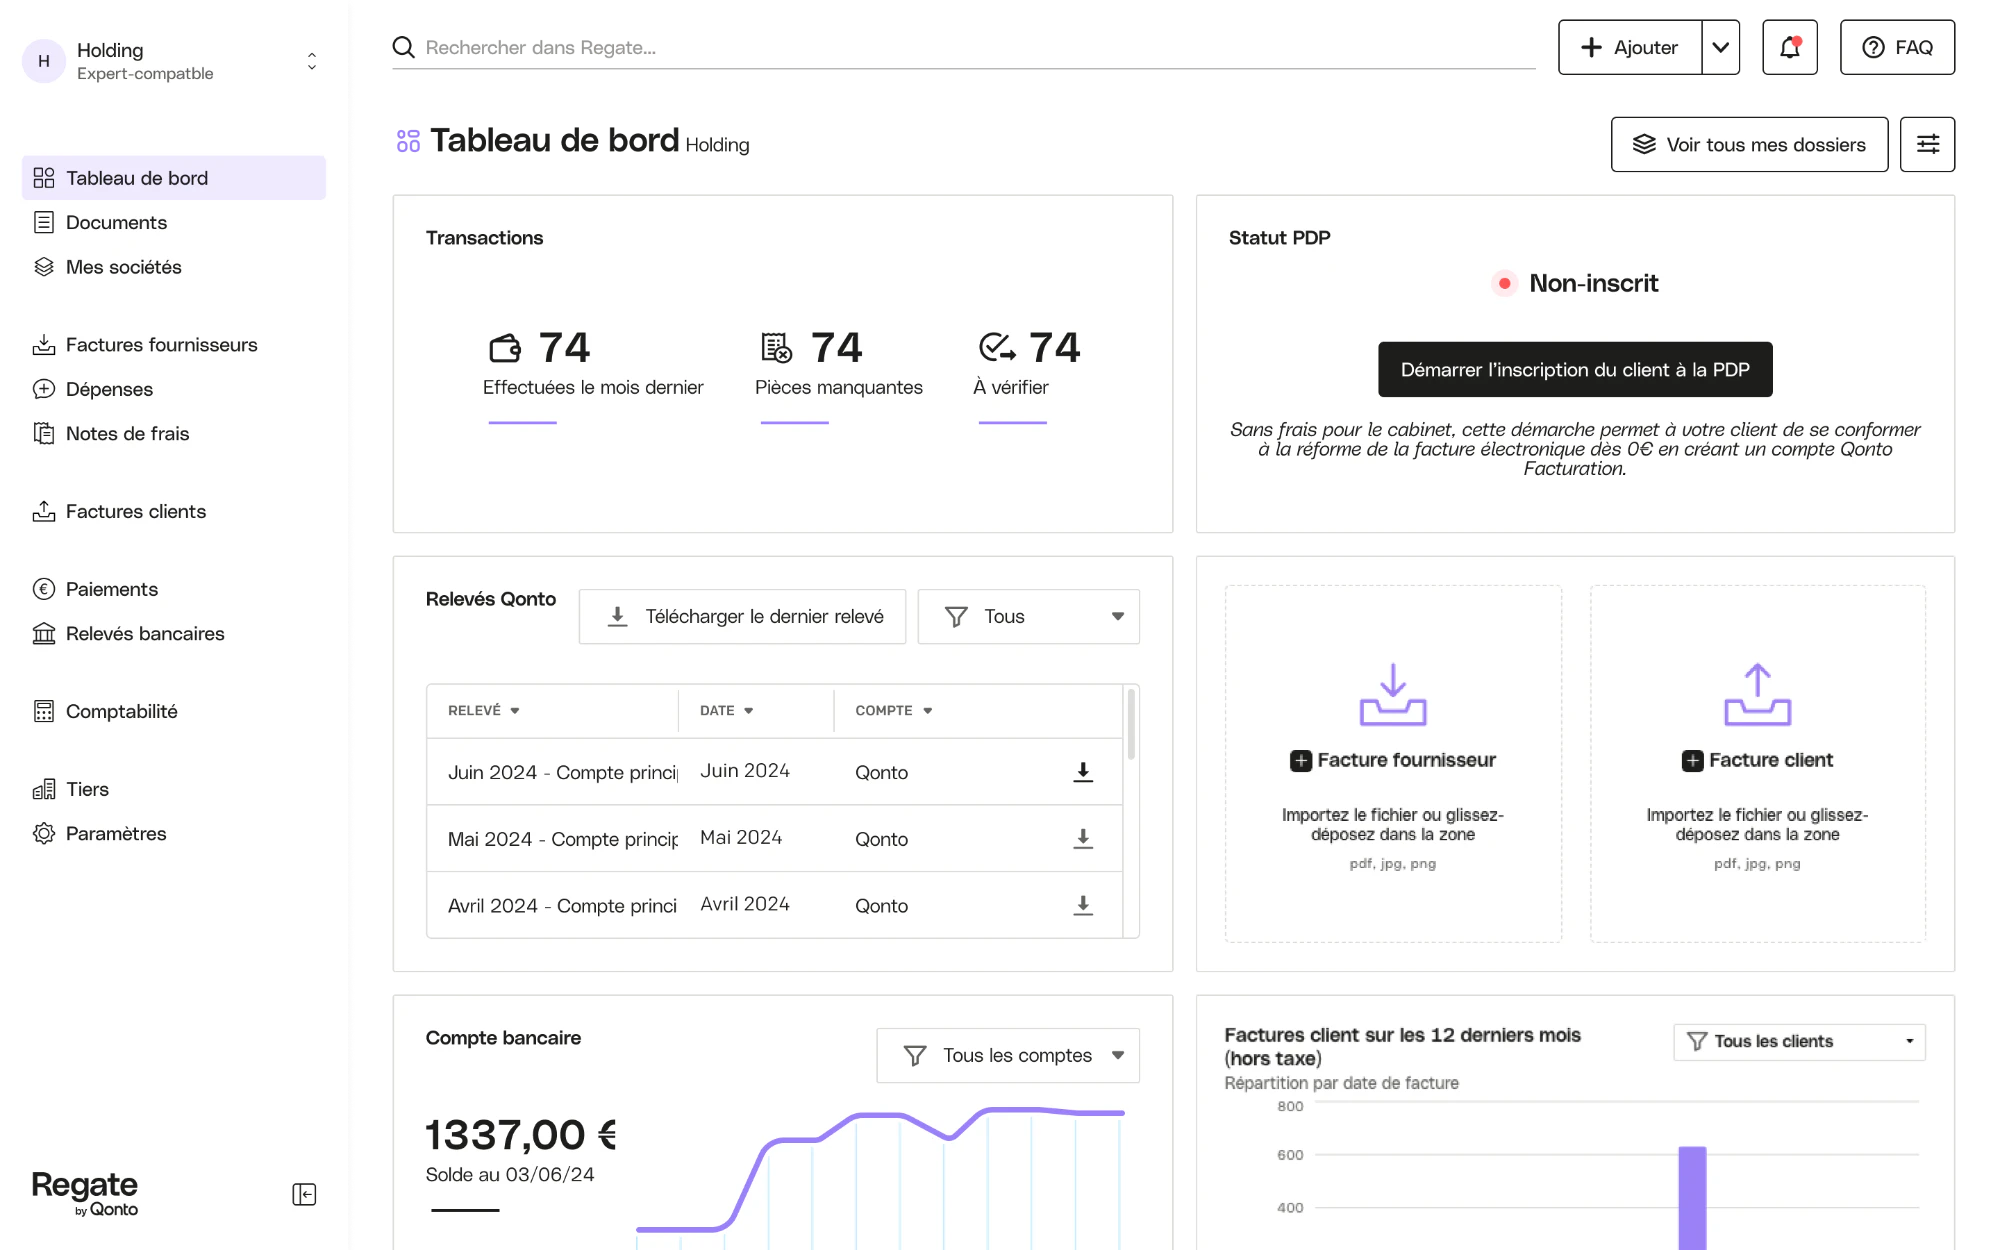Open the FAQ
This screenshot has height=1250, width=2000.
(x=1897, y=47)
